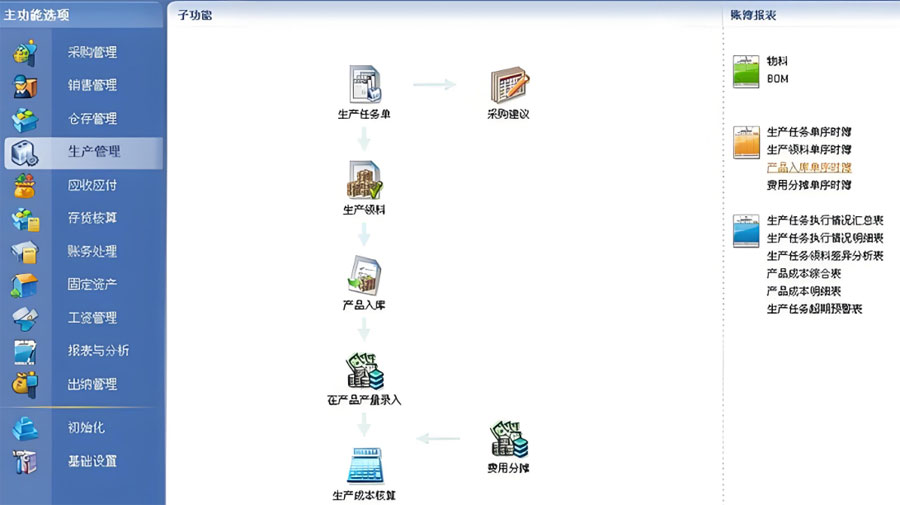Click the 费用分摊 money icon

click(x=508, y=439)
